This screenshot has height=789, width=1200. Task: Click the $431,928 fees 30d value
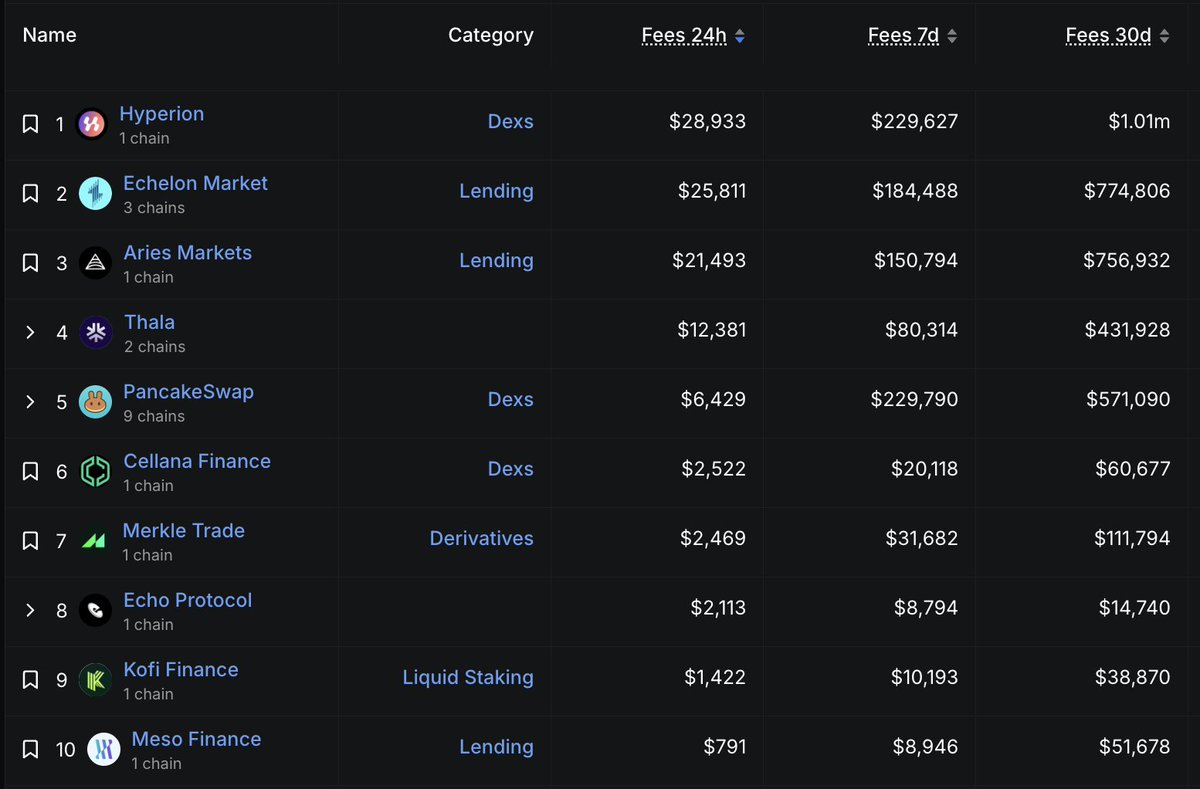[x=1127, y=330]
